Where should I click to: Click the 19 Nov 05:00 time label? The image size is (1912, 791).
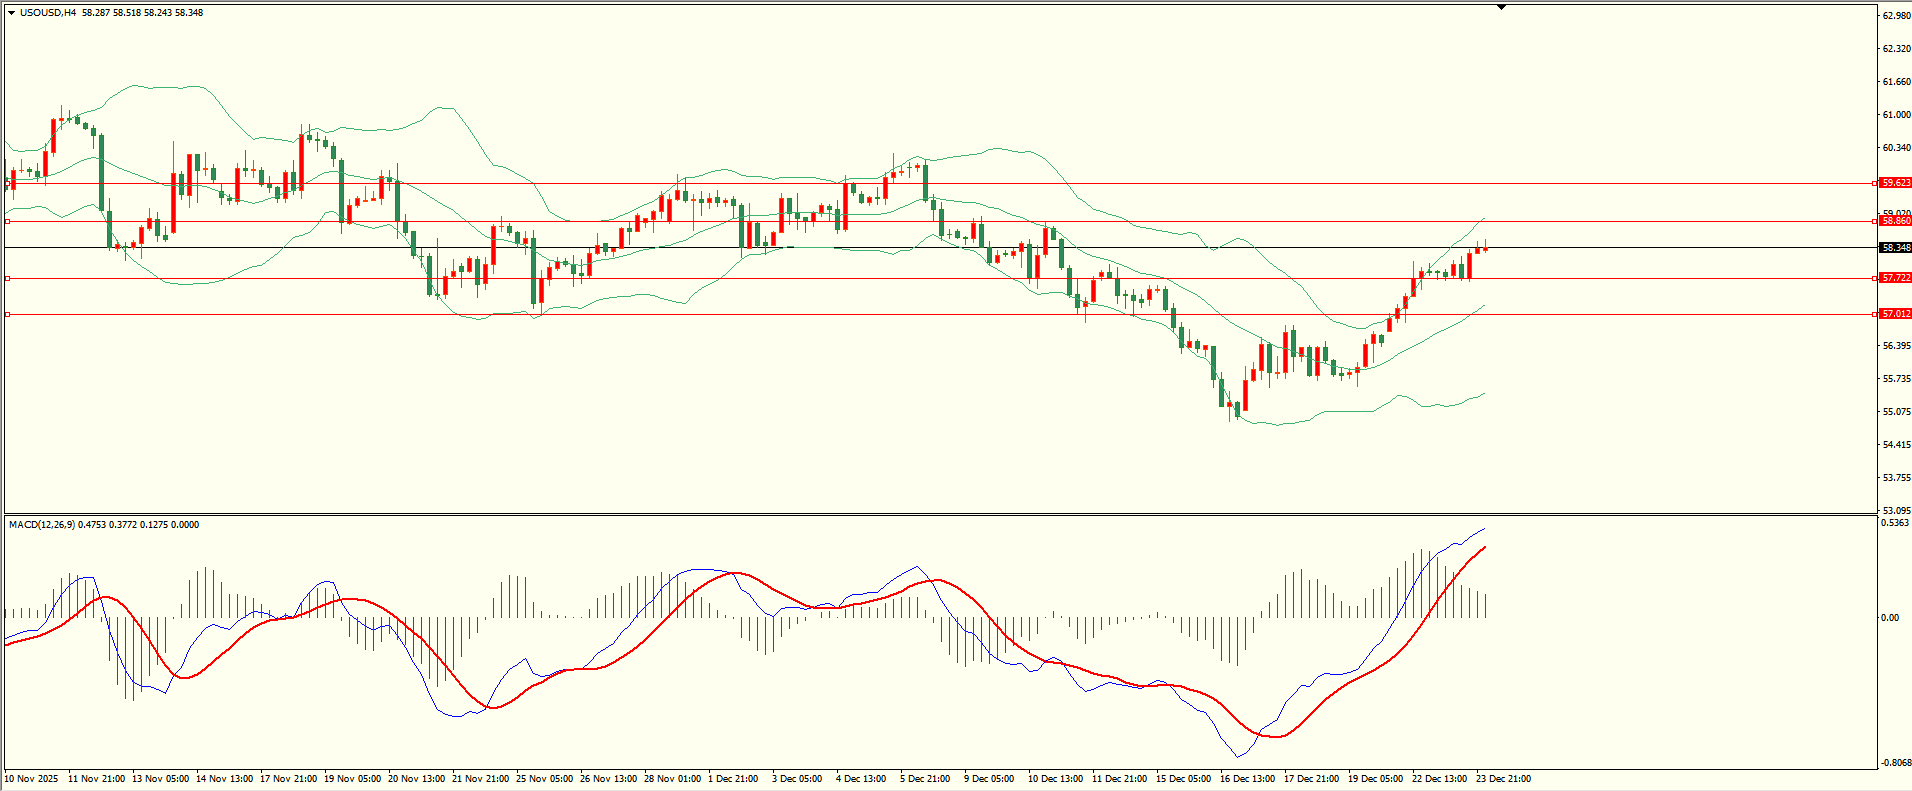(352, 778)
